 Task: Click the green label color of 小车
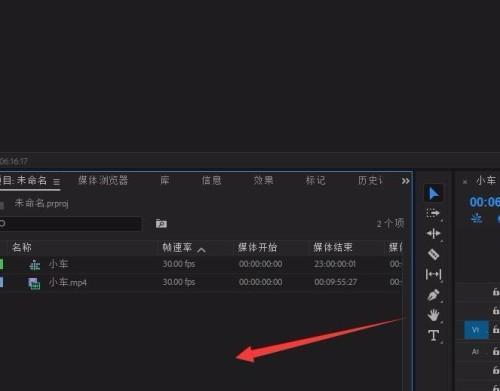[x=1, y=264]
